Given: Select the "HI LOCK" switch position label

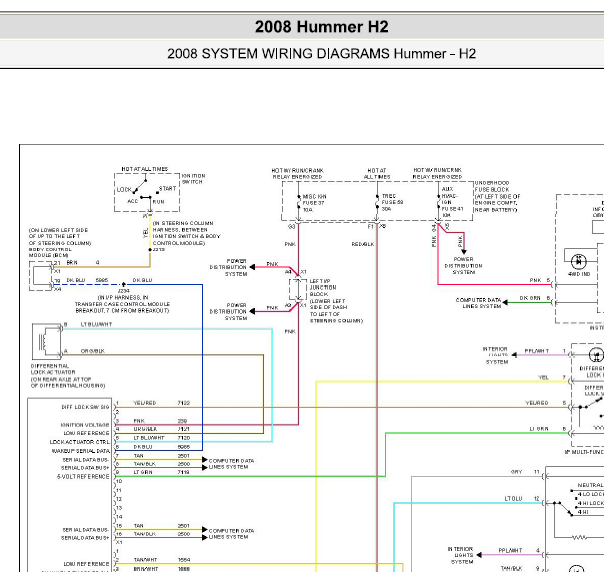Looking at the screenshot, I should [x=592, y=503].
